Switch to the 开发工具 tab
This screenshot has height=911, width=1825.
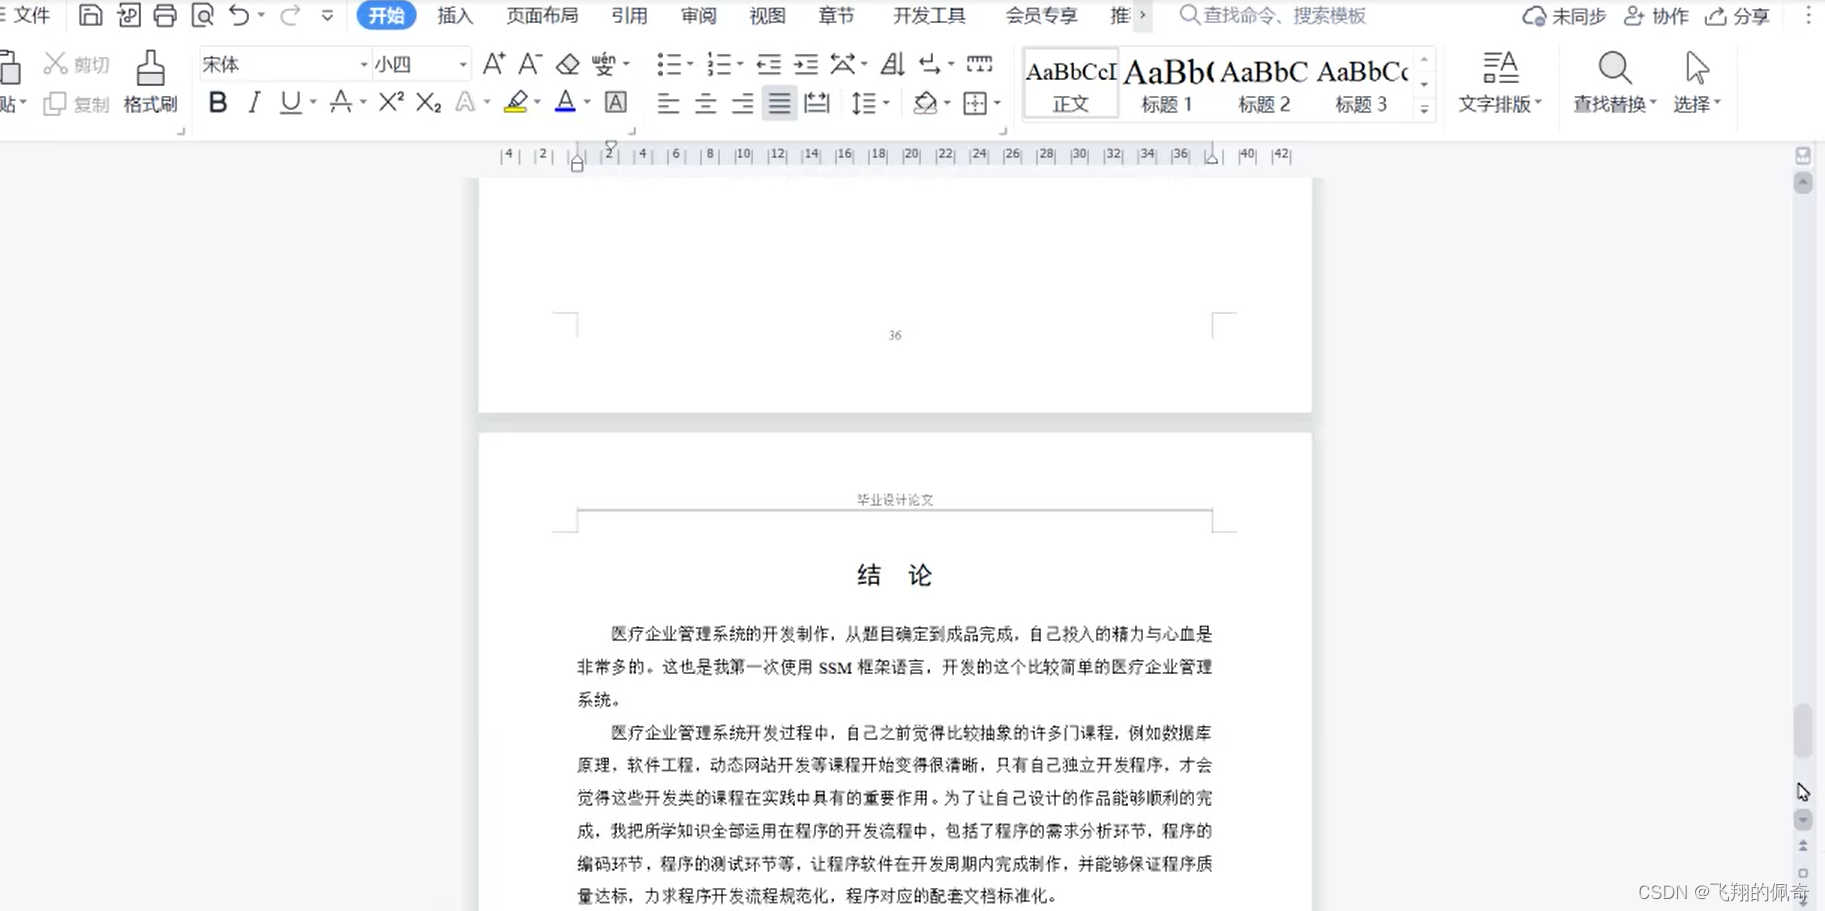tap(929, 15)
